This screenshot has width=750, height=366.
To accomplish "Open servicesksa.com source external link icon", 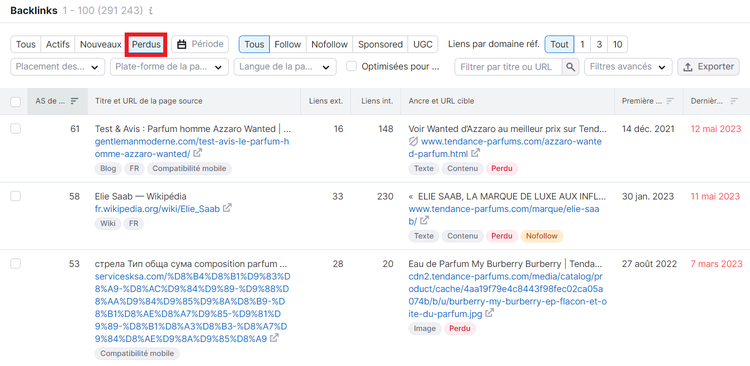I will 274,338.
